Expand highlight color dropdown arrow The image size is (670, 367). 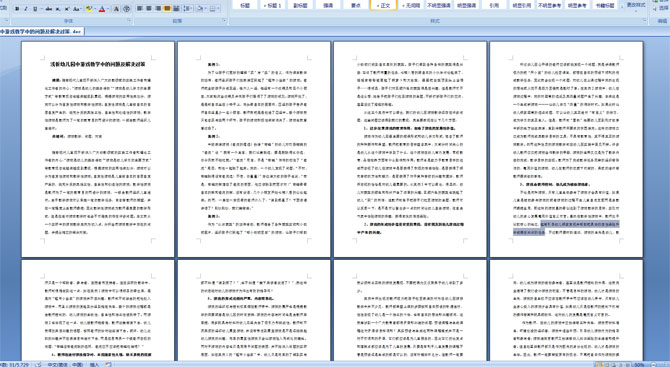pos(95,9)
